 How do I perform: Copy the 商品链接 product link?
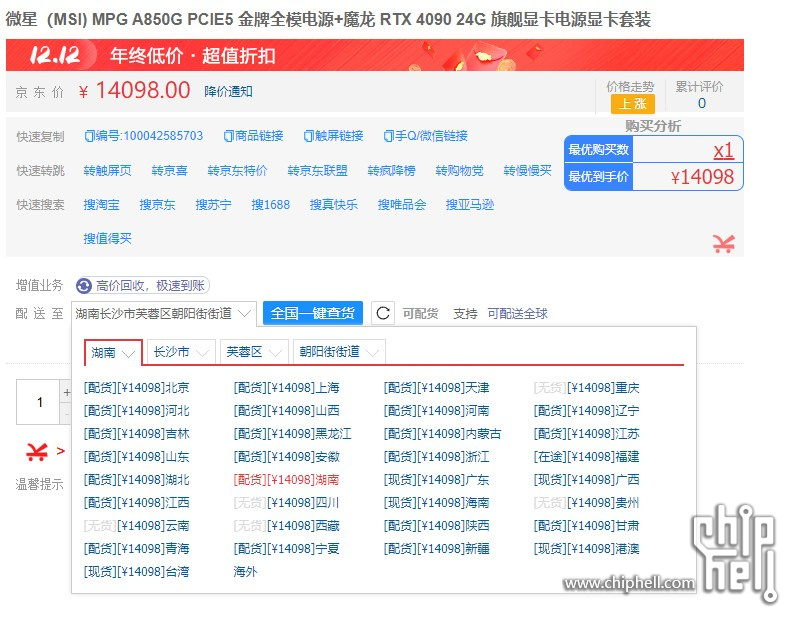253,136
